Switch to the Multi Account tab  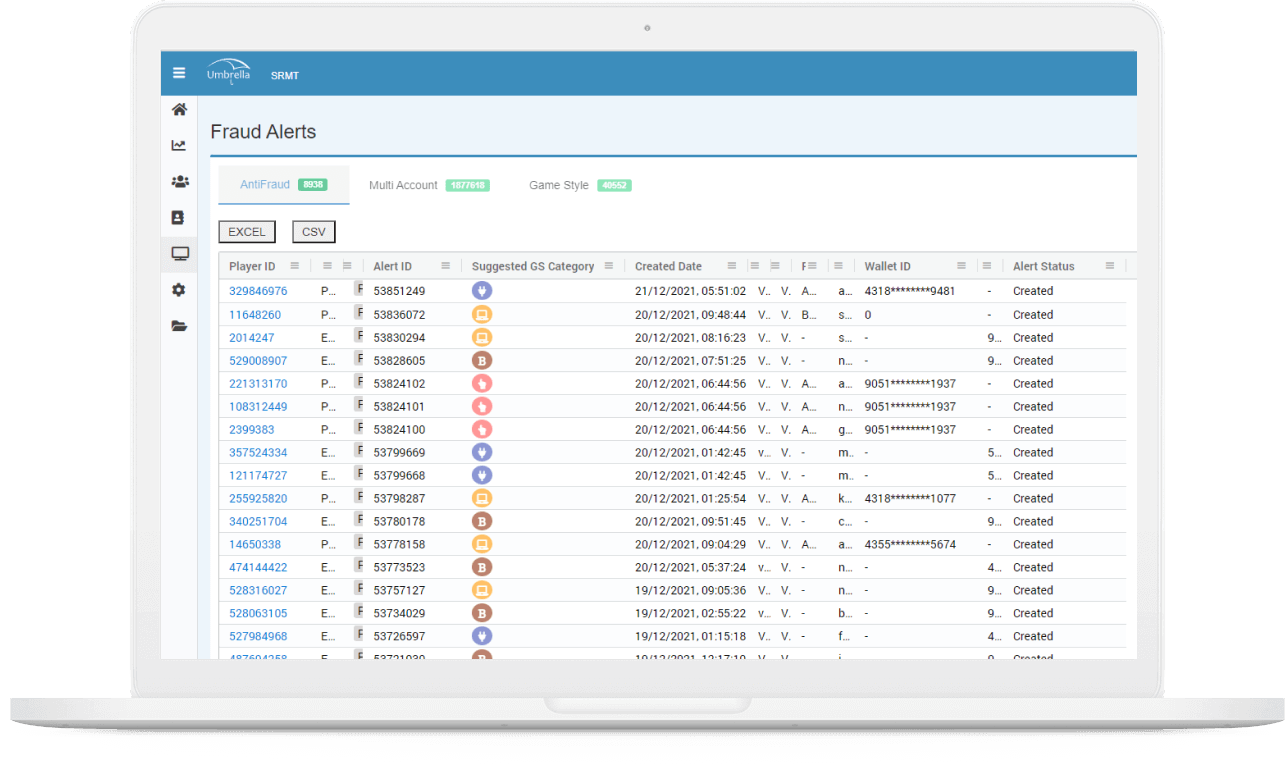pos(402,185)
